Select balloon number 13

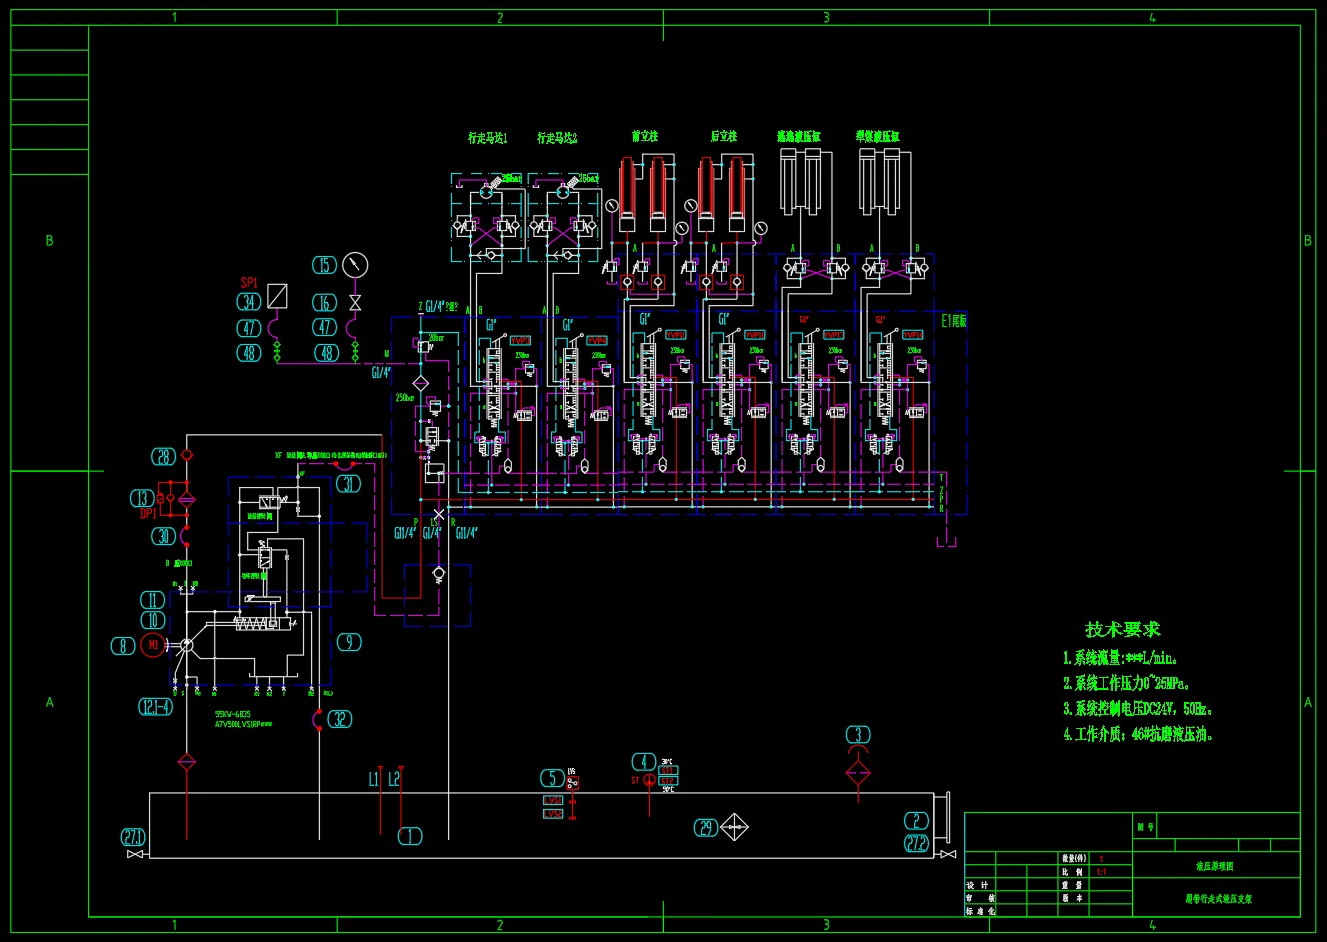tap(143, 498)
